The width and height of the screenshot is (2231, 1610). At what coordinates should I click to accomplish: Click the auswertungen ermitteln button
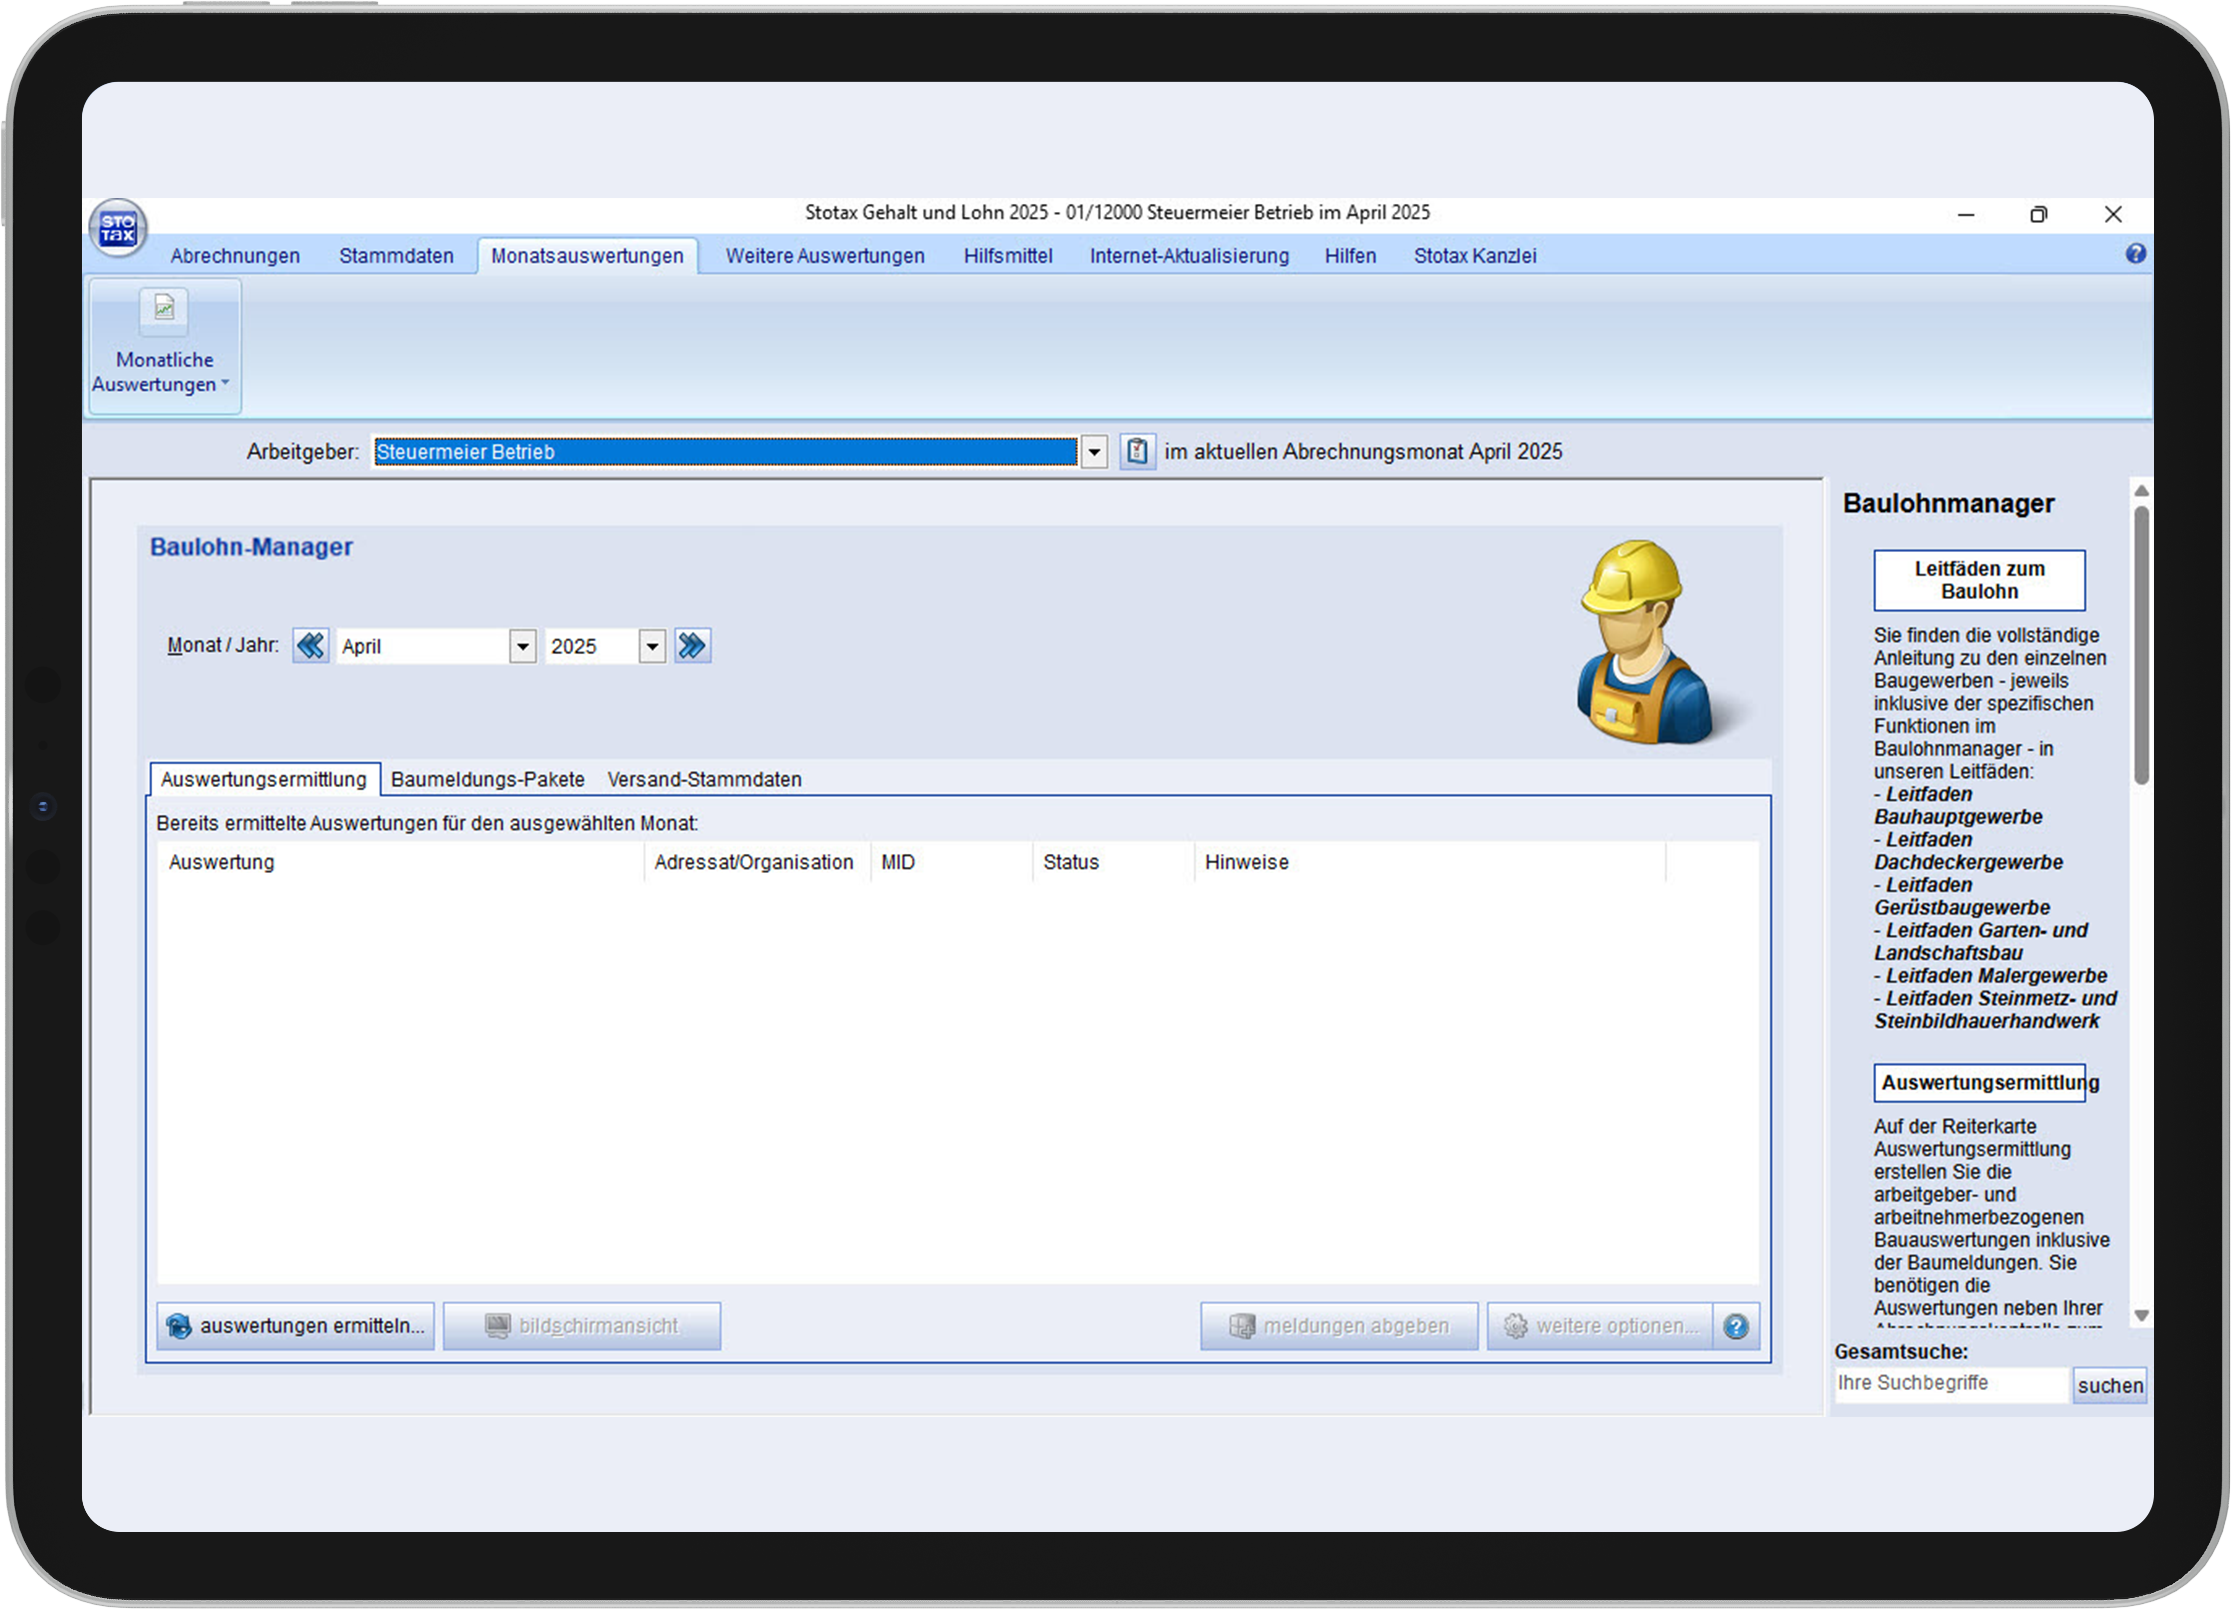[295, 1326]
